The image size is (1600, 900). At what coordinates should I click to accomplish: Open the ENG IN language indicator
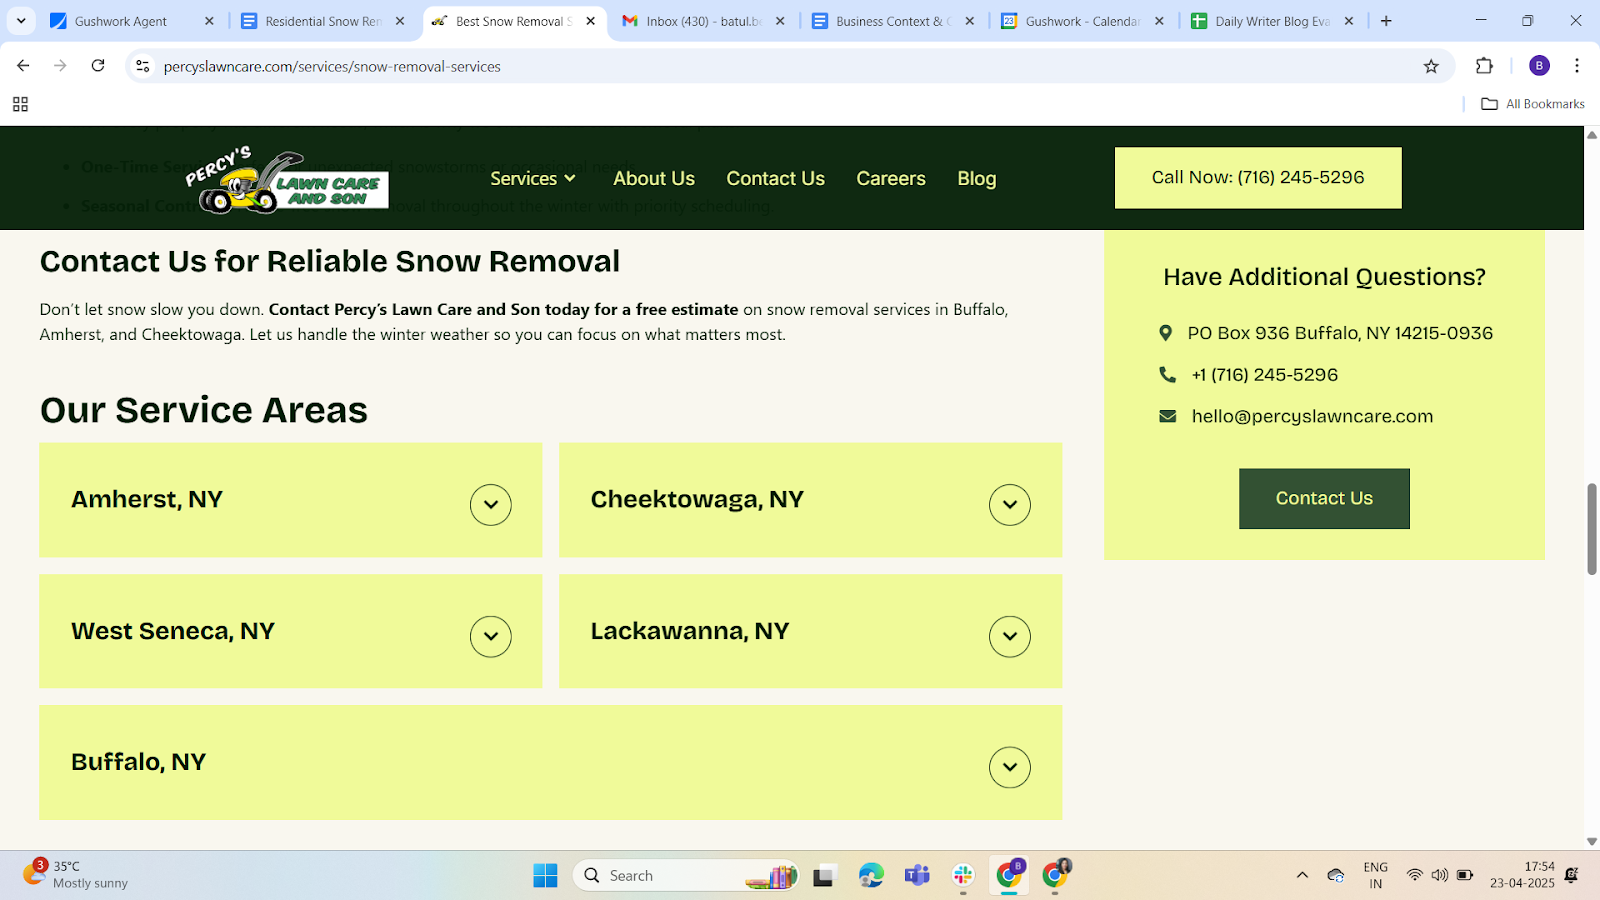(x=1376, y=875)
